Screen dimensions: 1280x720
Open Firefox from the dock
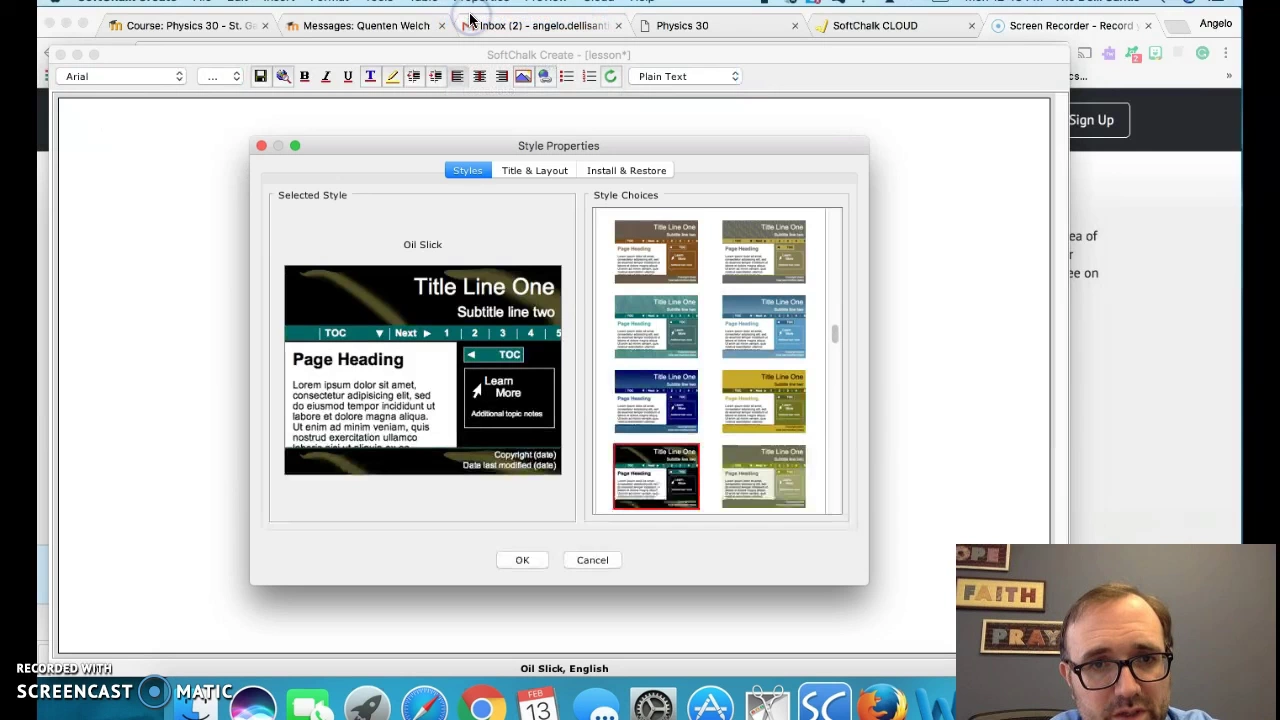881,704
